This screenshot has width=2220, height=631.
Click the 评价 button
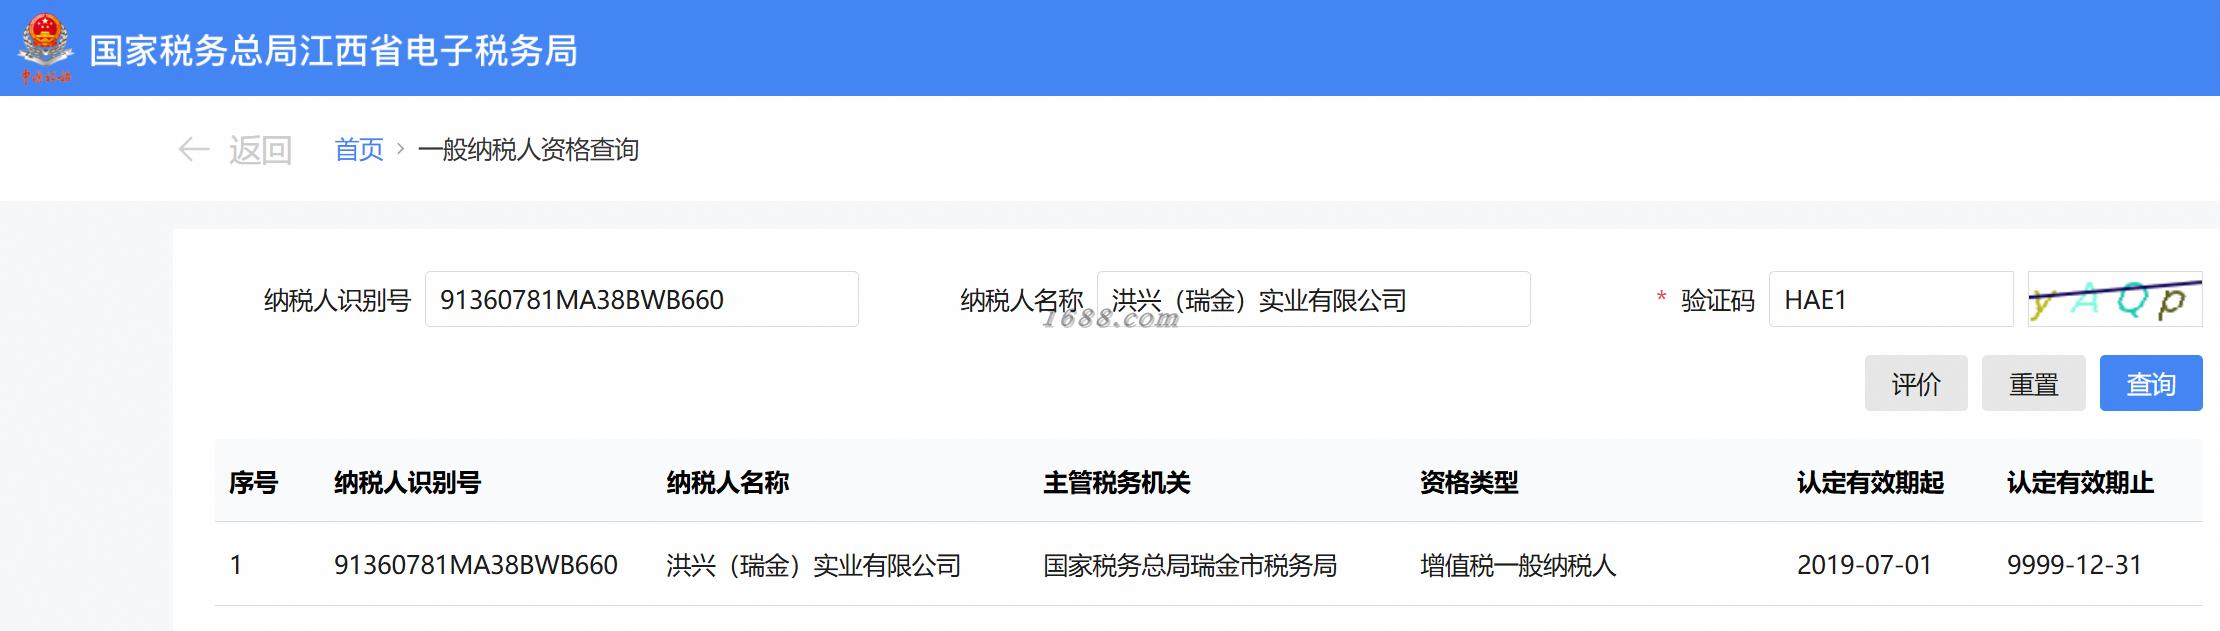point(1916,383)
